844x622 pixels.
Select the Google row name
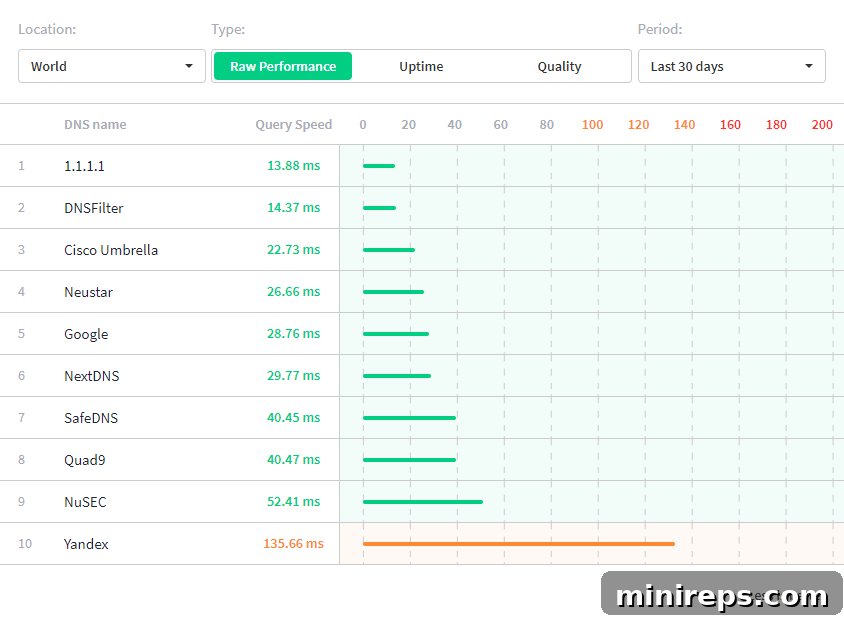click(x=86, y=334)
